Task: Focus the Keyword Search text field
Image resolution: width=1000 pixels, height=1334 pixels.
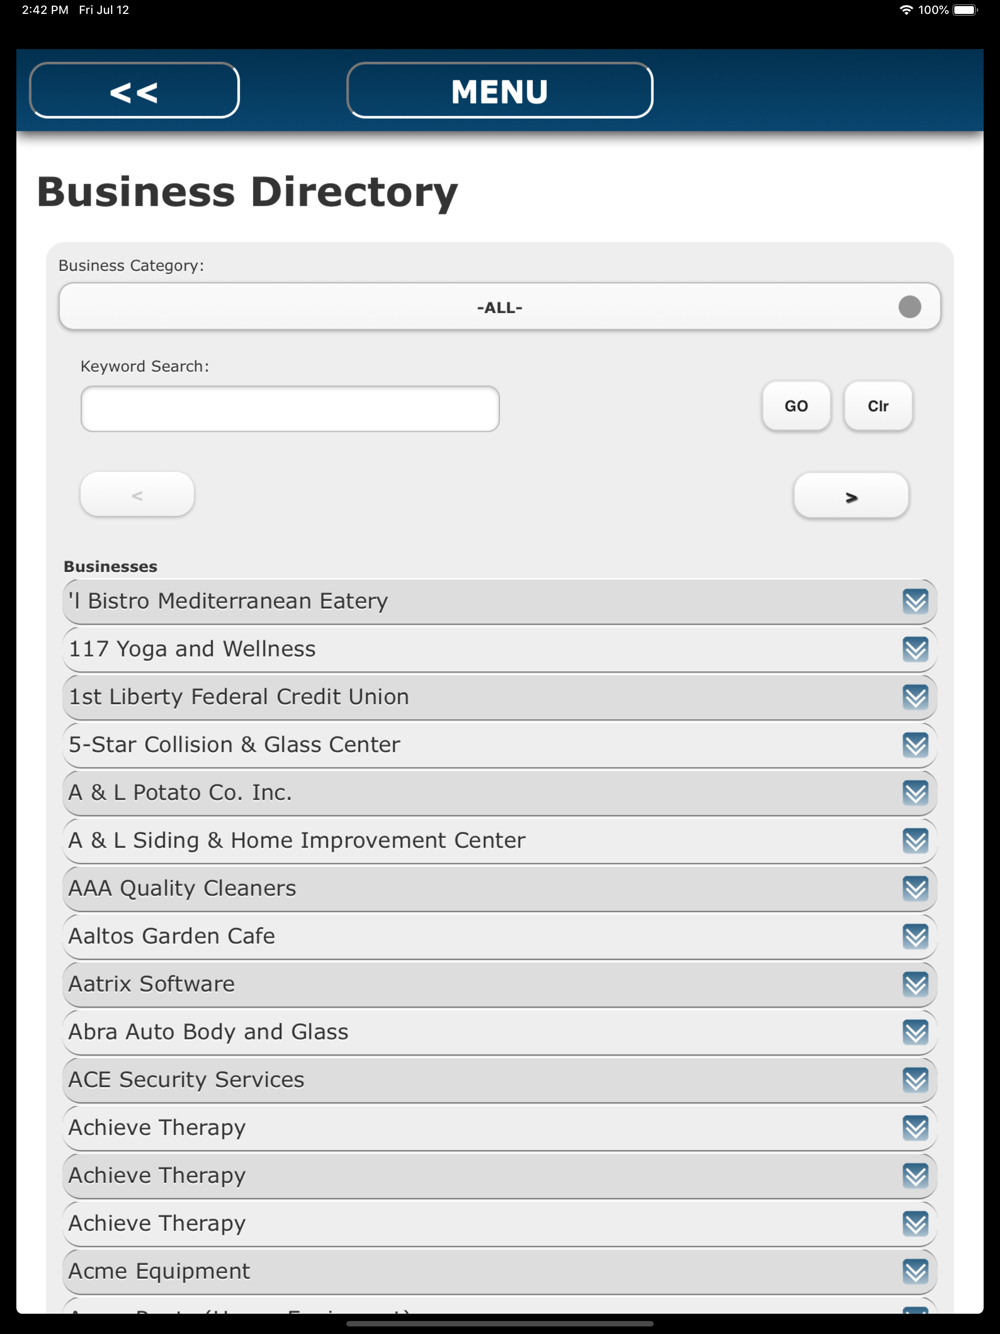Action: point(290,409)
